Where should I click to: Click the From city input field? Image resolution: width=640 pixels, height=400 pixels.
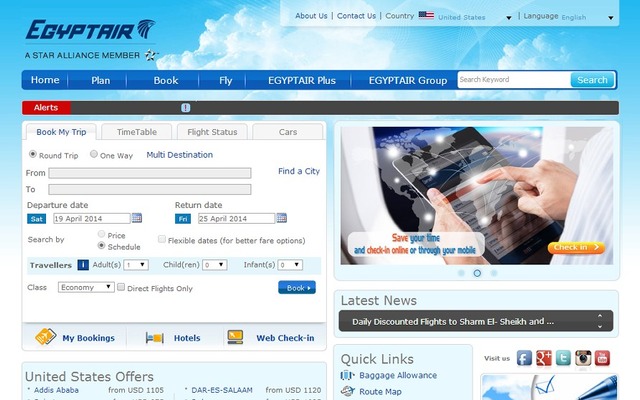click(x=150, y=173)
